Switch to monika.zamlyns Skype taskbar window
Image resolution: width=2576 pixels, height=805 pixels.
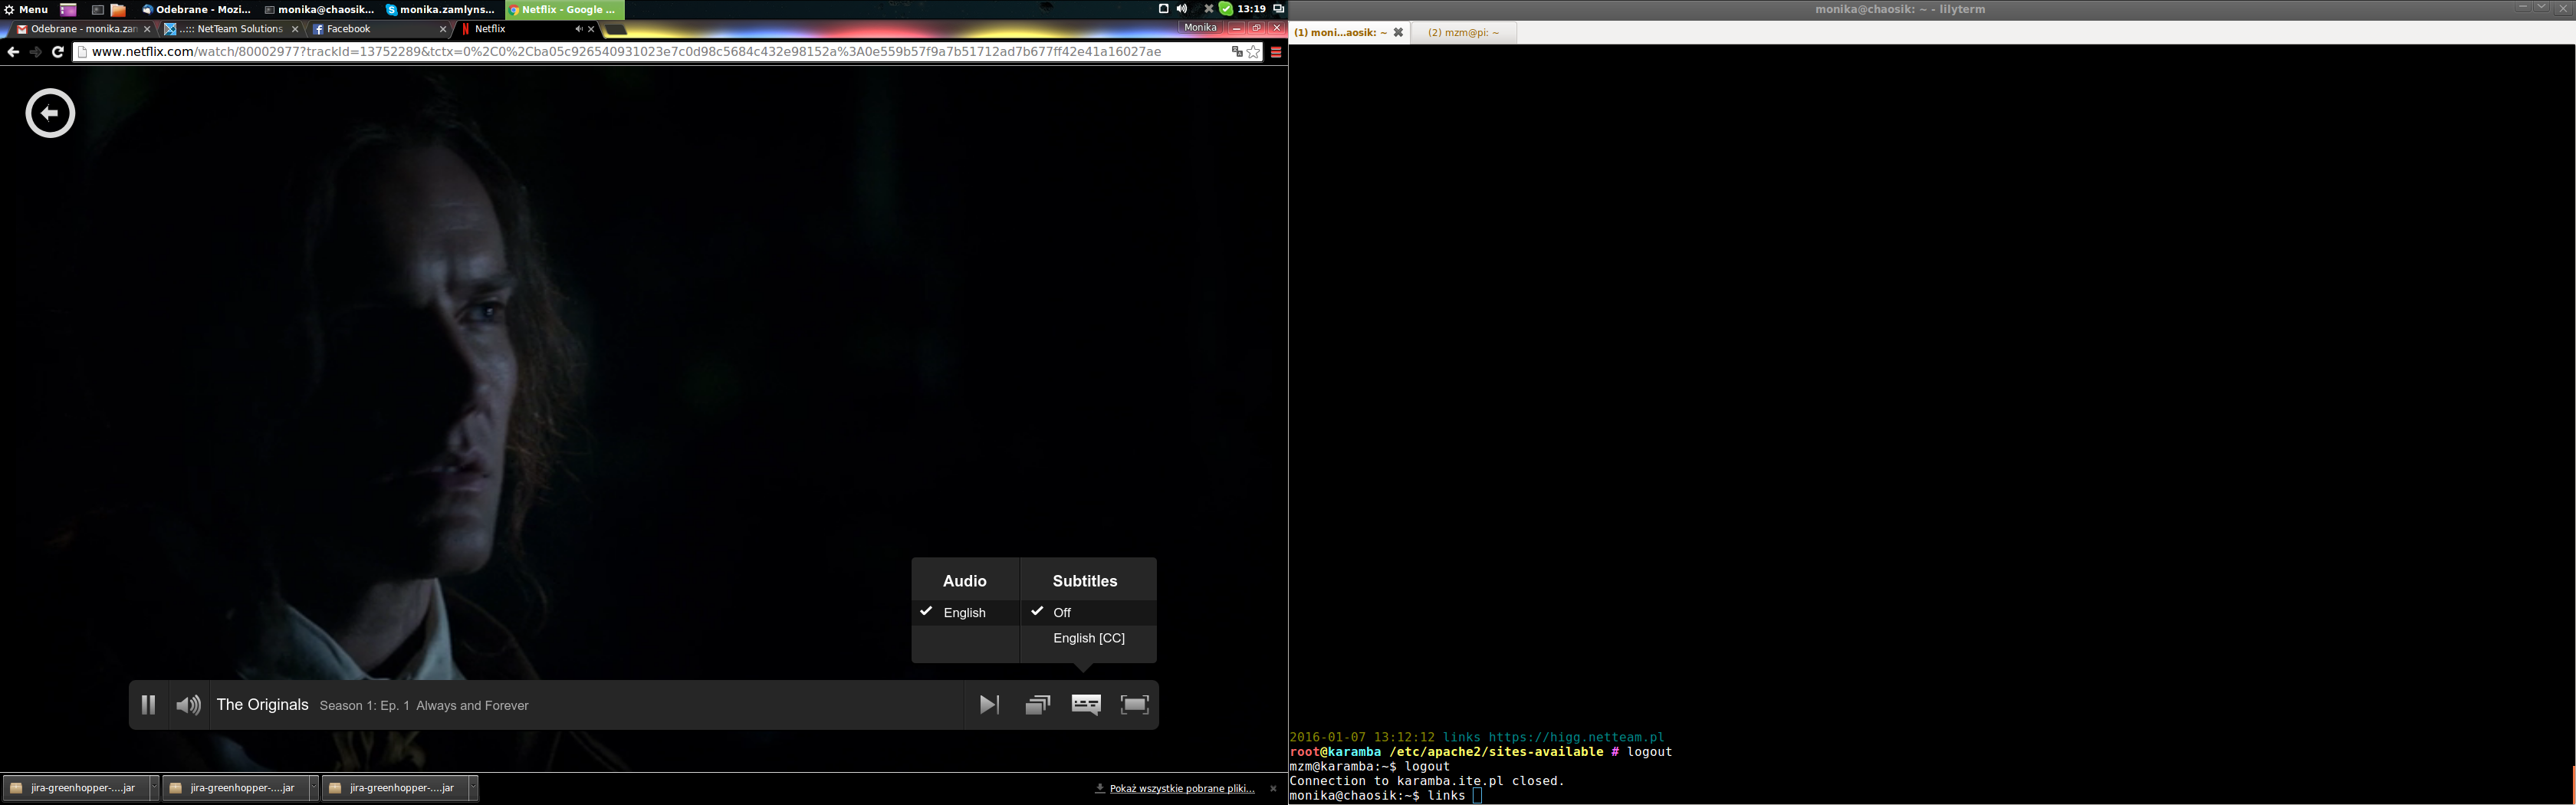pos(441,9)
